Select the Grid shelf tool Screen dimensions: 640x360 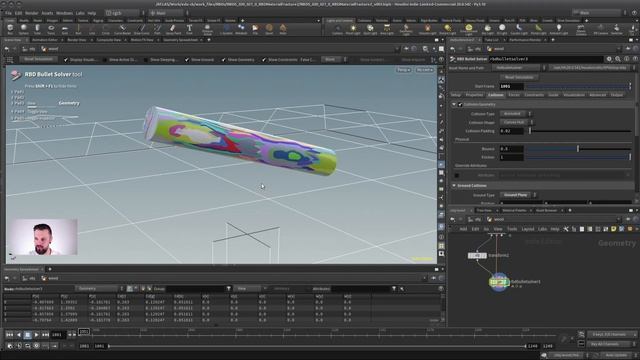[64, 29]
